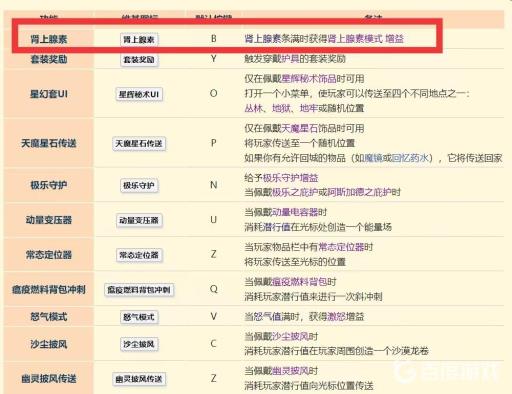Click the text 消耗玩家潜行值来进行一次斜冲刺
The width and height of the screenshot is (512, 394).
pos(313,296)
